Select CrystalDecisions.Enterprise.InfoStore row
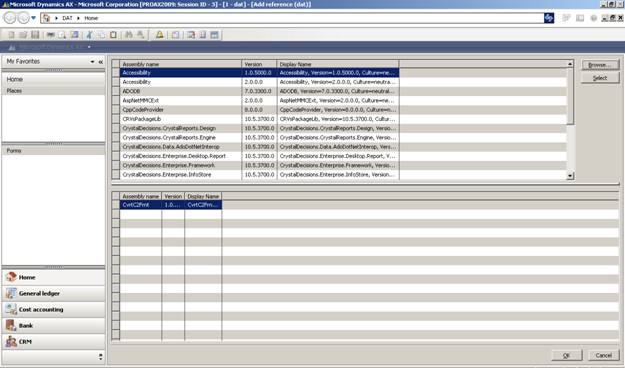 (259, 175)
